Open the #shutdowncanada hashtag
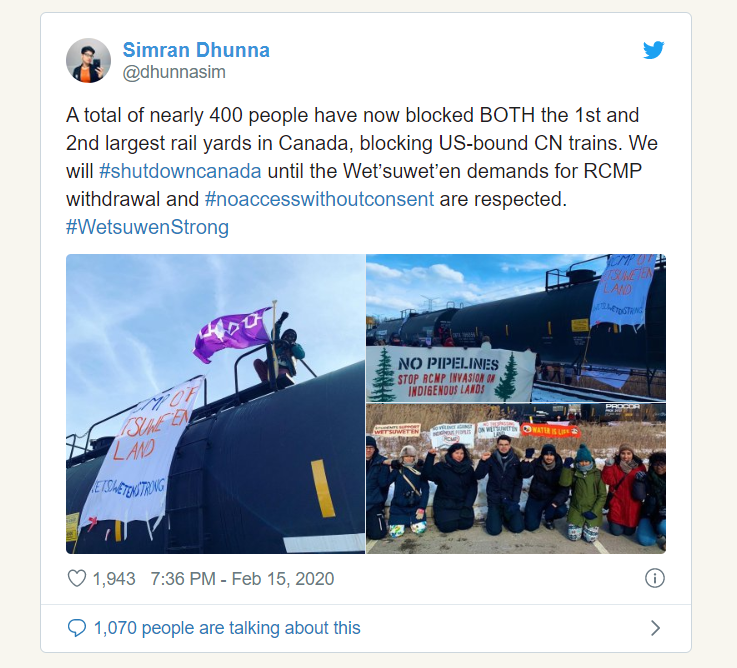The height and width of the screenshot is (668, 737). (x=180, y=171)
